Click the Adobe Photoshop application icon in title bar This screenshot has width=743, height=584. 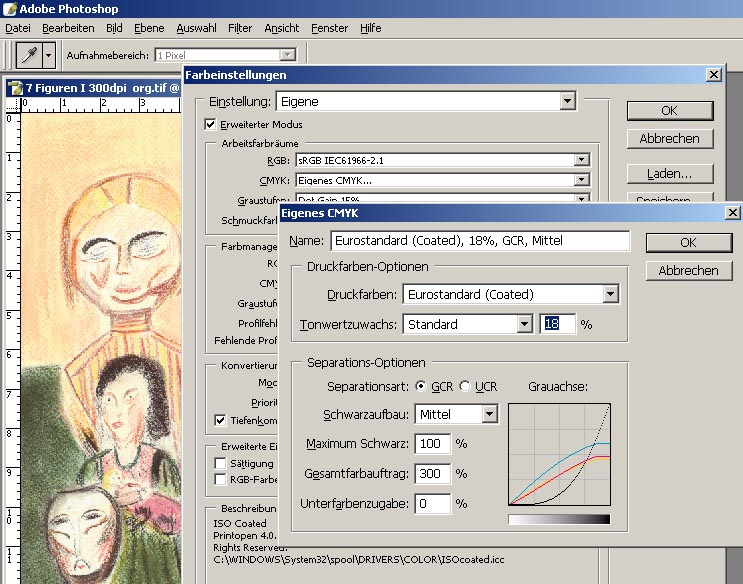(9, 9)
